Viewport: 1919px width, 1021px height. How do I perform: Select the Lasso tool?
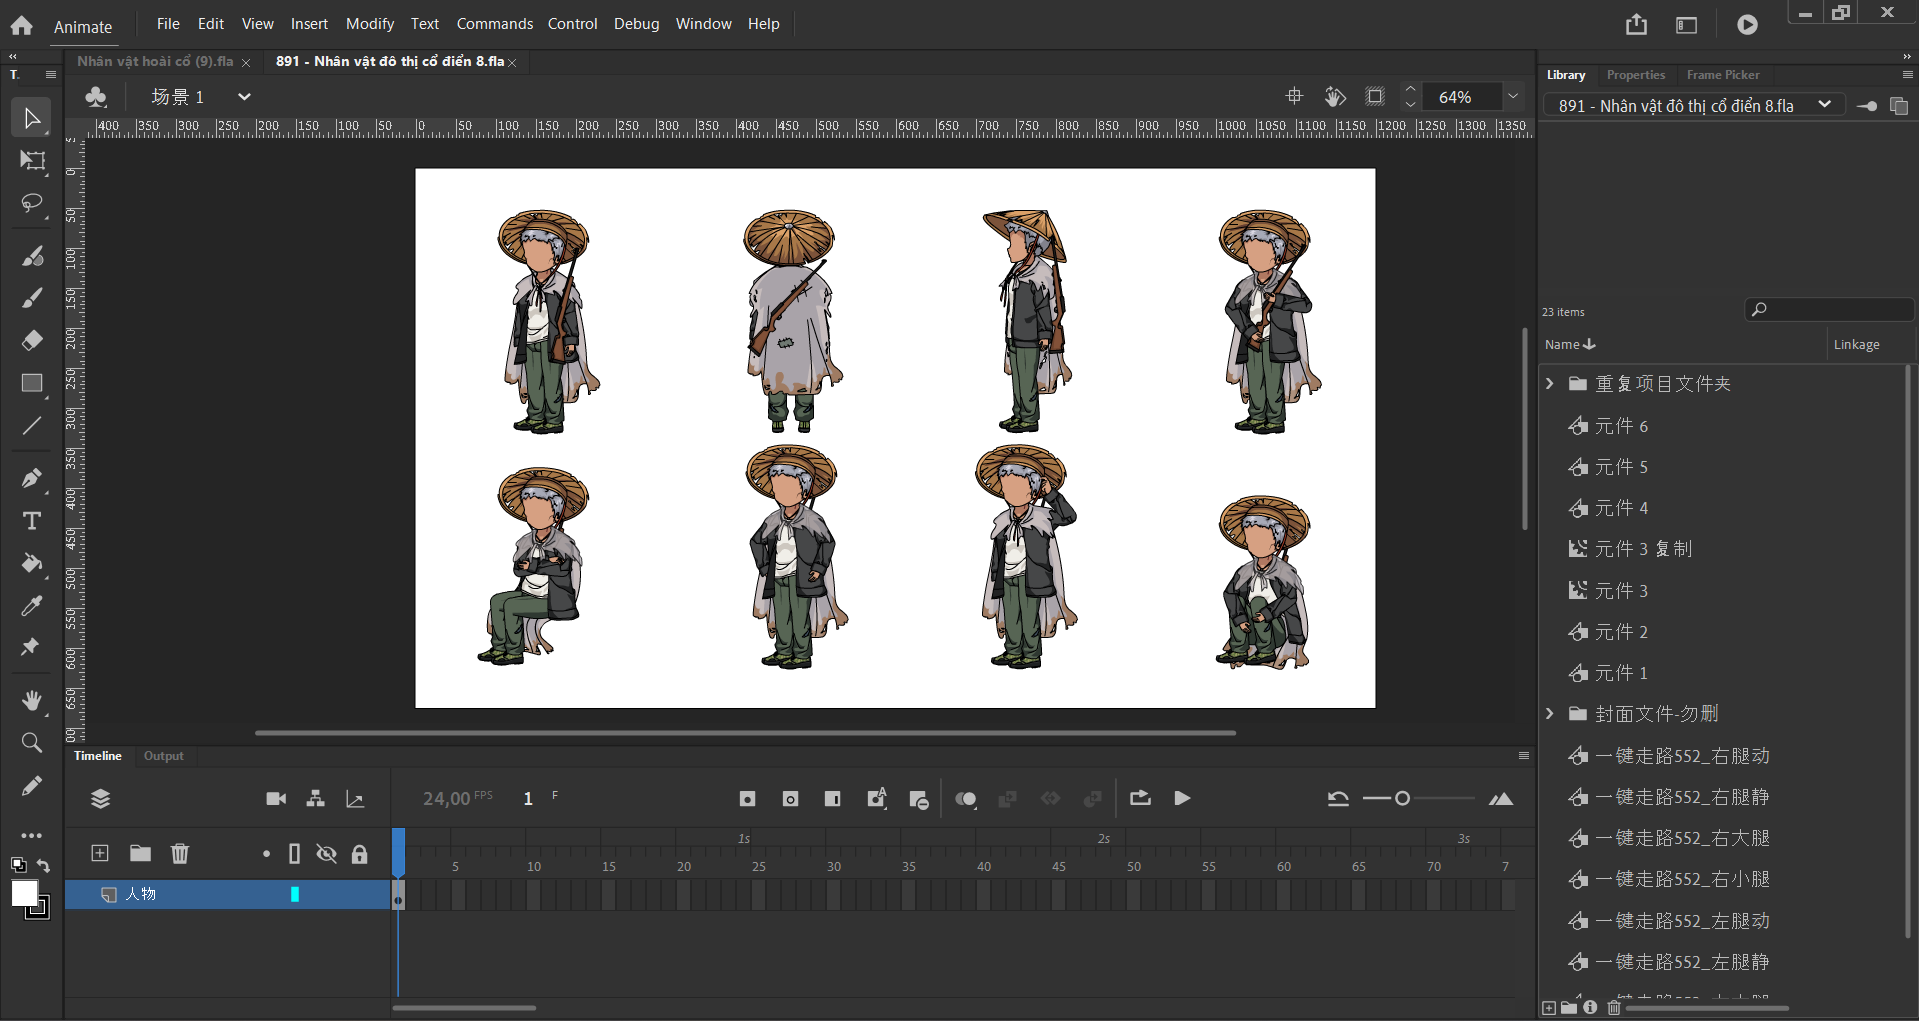32,204
